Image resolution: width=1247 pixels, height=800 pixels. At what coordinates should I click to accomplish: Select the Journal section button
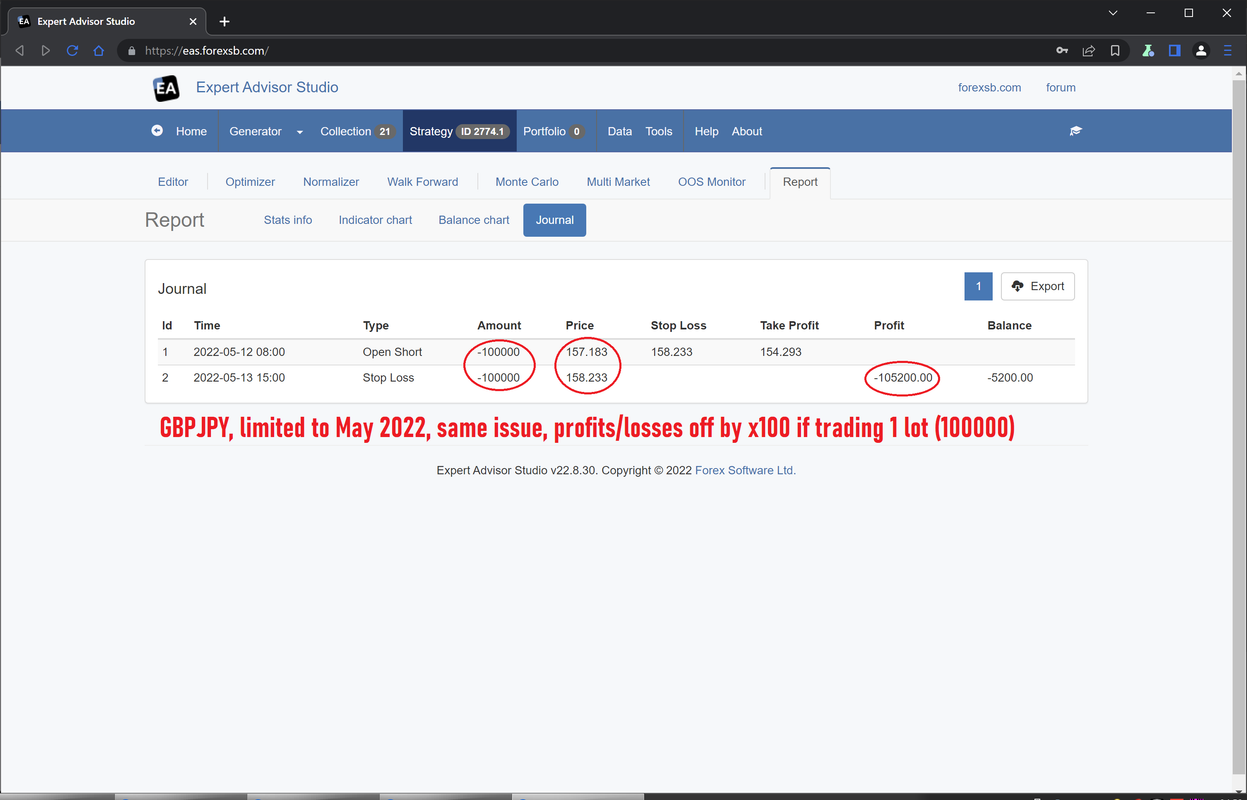click(555, 220)
